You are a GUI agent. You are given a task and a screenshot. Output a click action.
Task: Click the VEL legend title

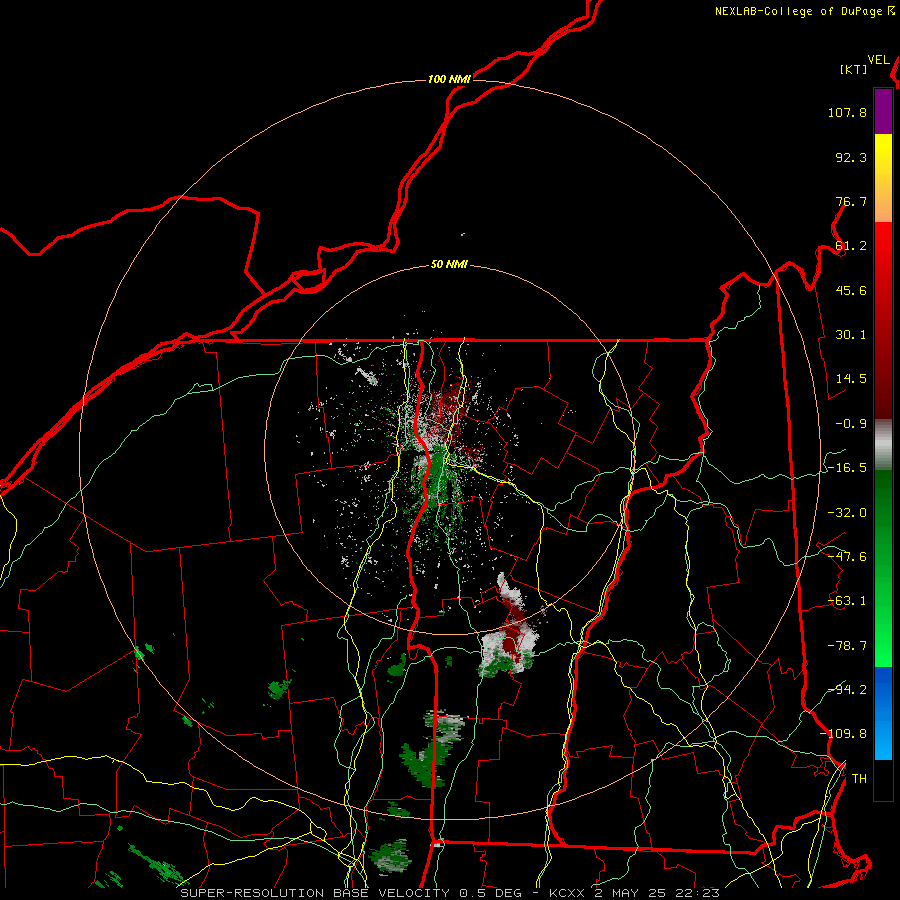(878, 60)
